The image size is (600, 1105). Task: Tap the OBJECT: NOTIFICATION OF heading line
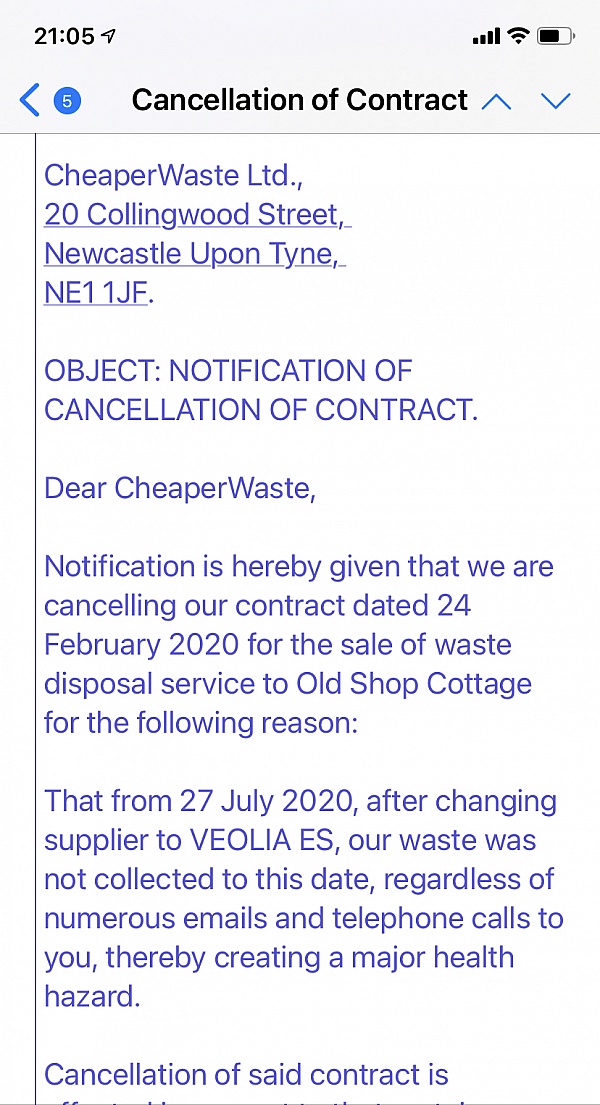pyautogui.click(x=228, y=371)
